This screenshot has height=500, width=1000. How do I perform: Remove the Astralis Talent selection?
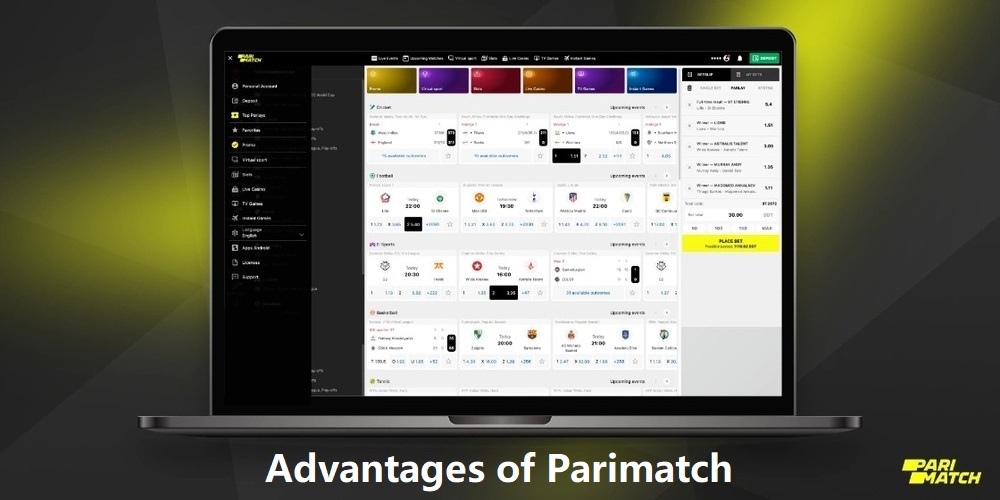coord(689,146)
